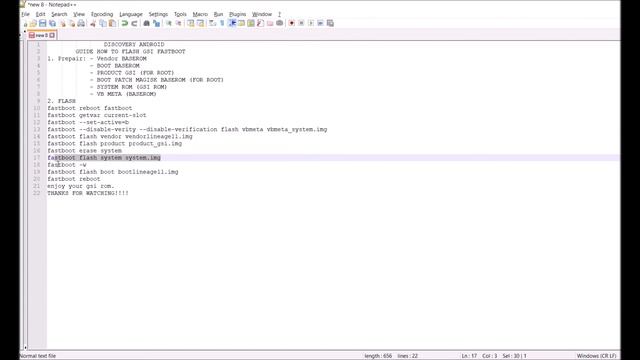640x360 pixels.
Task: Open the Plugins menu
Action: click(238, 14)
